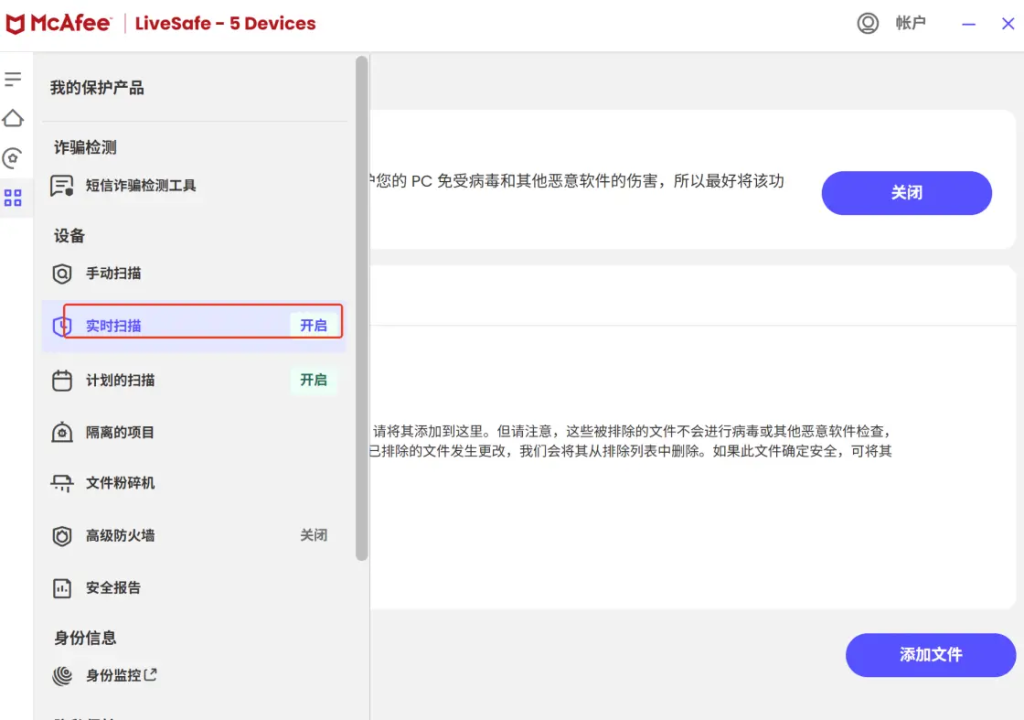This screenshot has height=720, width=1024.
Task: Click the SMS scam detector icon
Action: pyautogui.click(x=62, y=186)
